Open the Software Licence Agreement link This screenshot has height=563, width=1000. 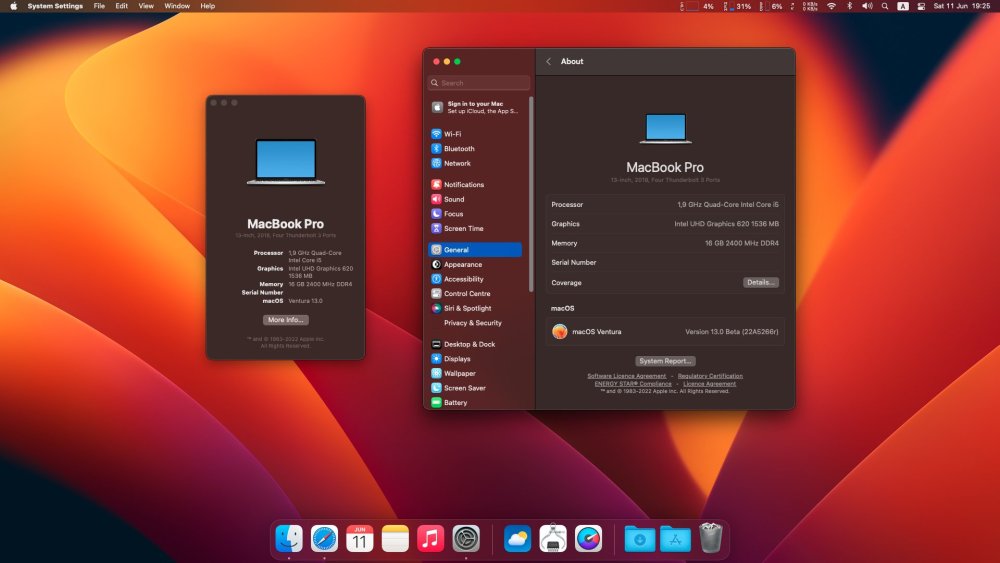pyautogui.click(x=626, y=376)
